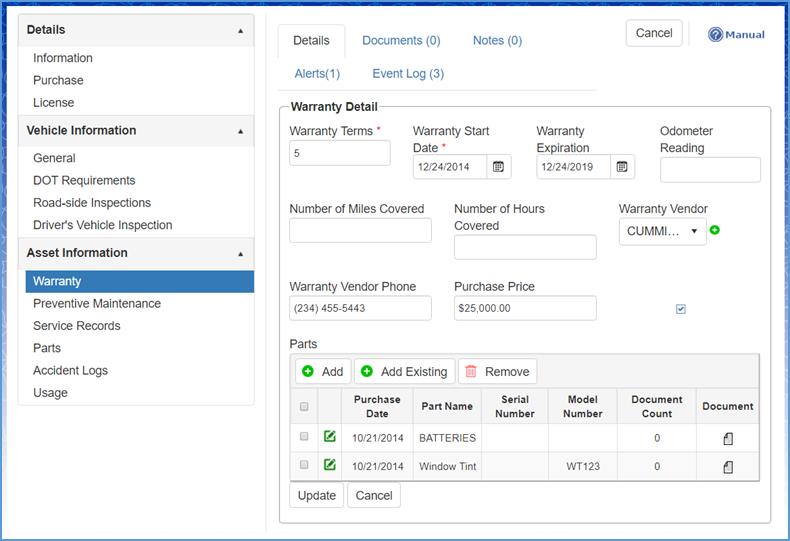Viewport: 790px width, 541px height.
Task: Collapse the Asset Information section
Action: pos(240,254)
